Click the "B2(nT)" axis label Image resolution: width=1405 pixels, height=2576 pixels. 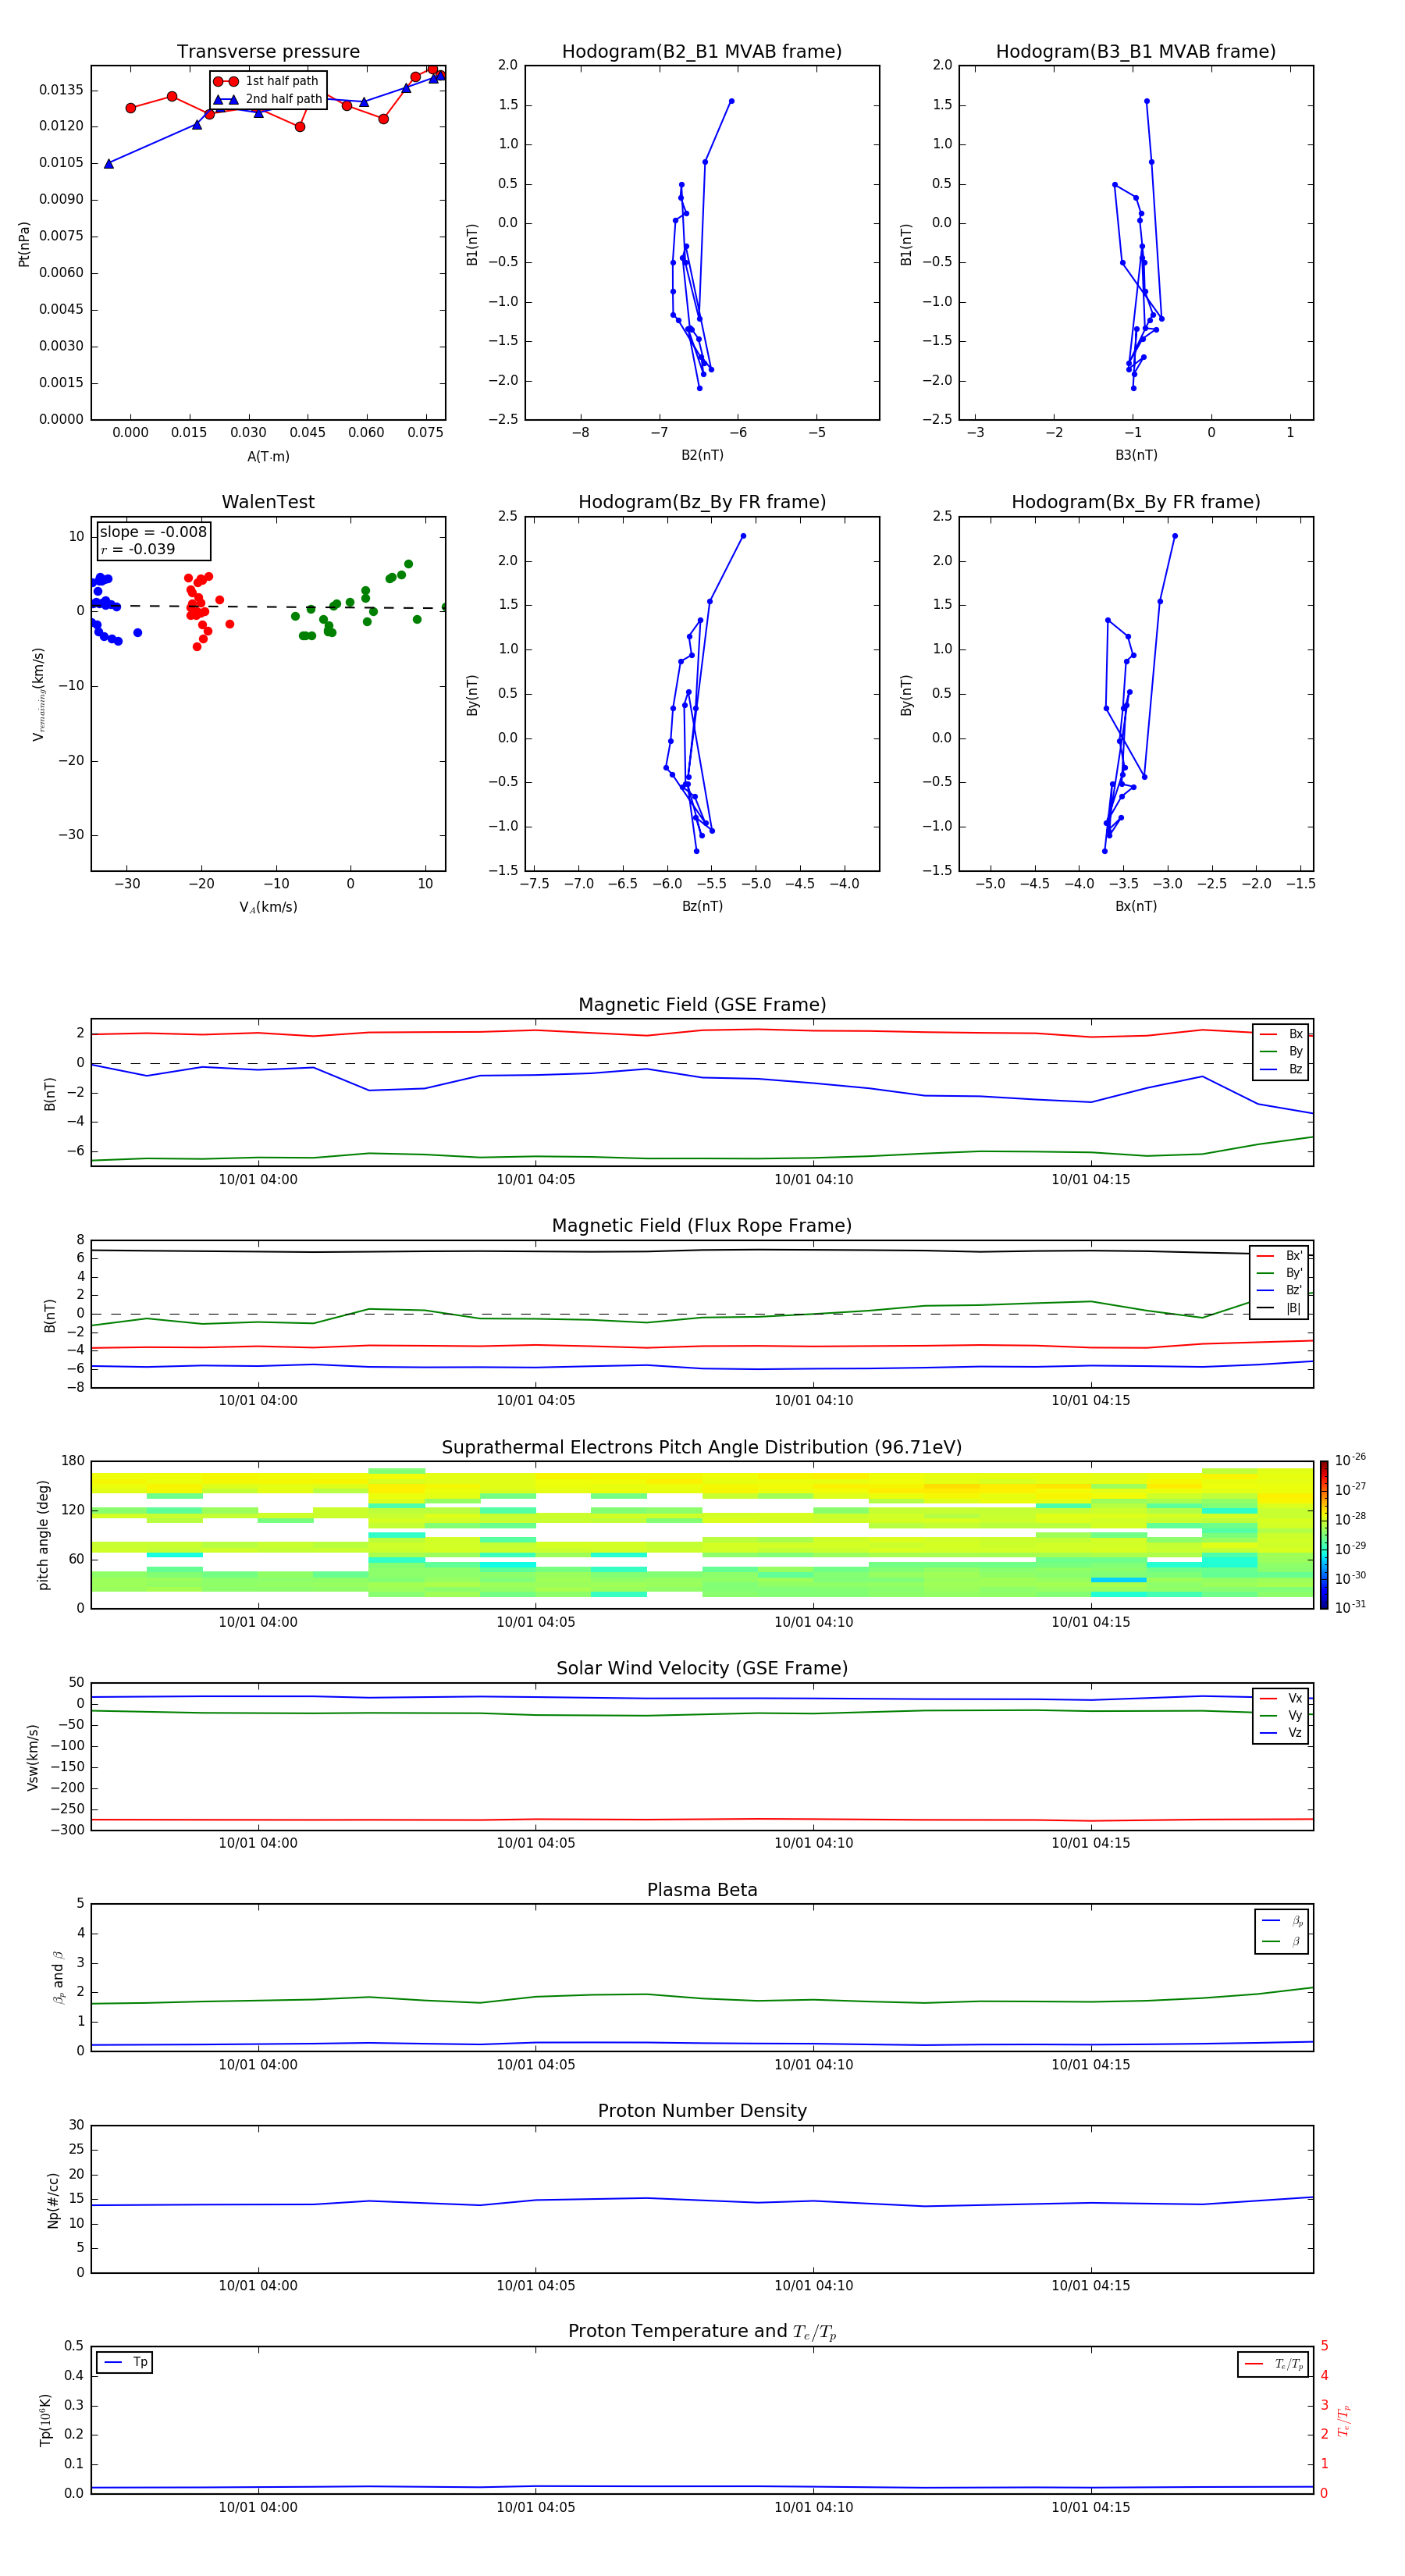click(702, 455)
